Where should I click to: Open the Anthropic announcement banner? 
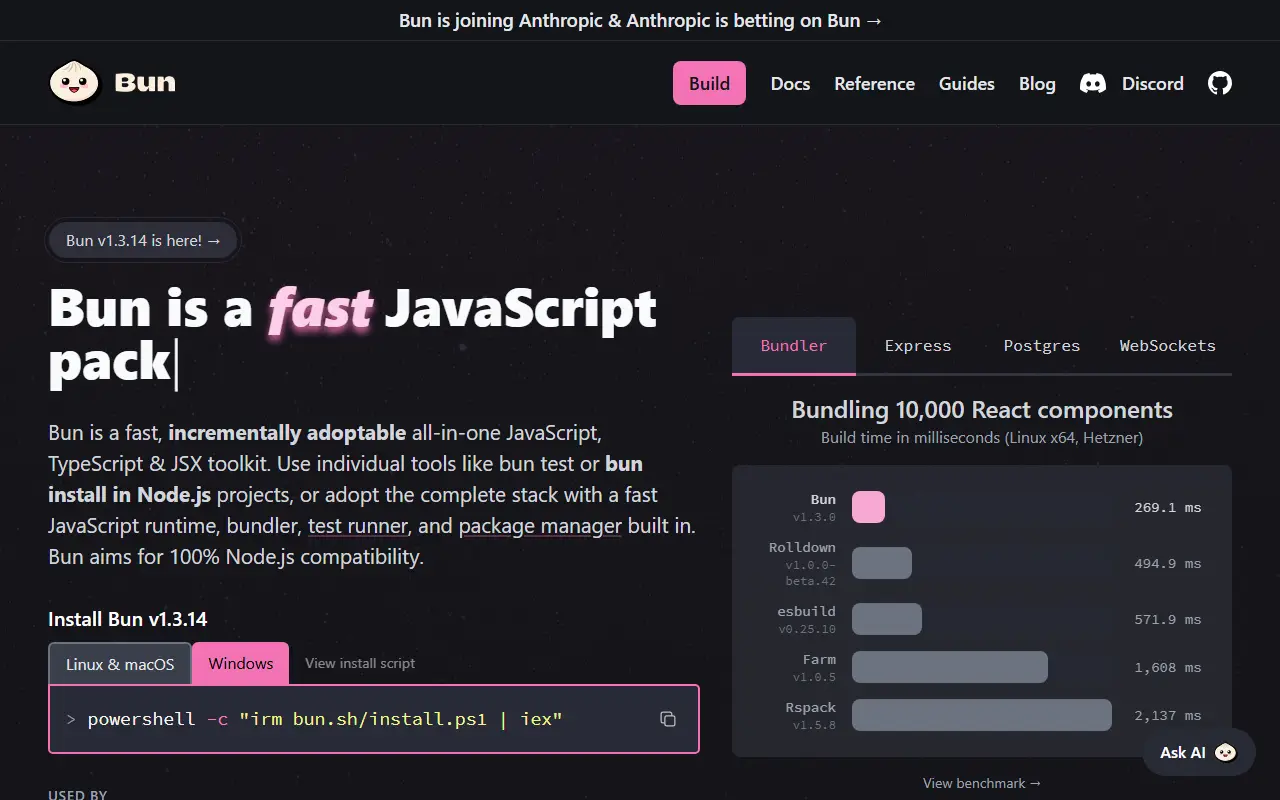pos(640,20)
